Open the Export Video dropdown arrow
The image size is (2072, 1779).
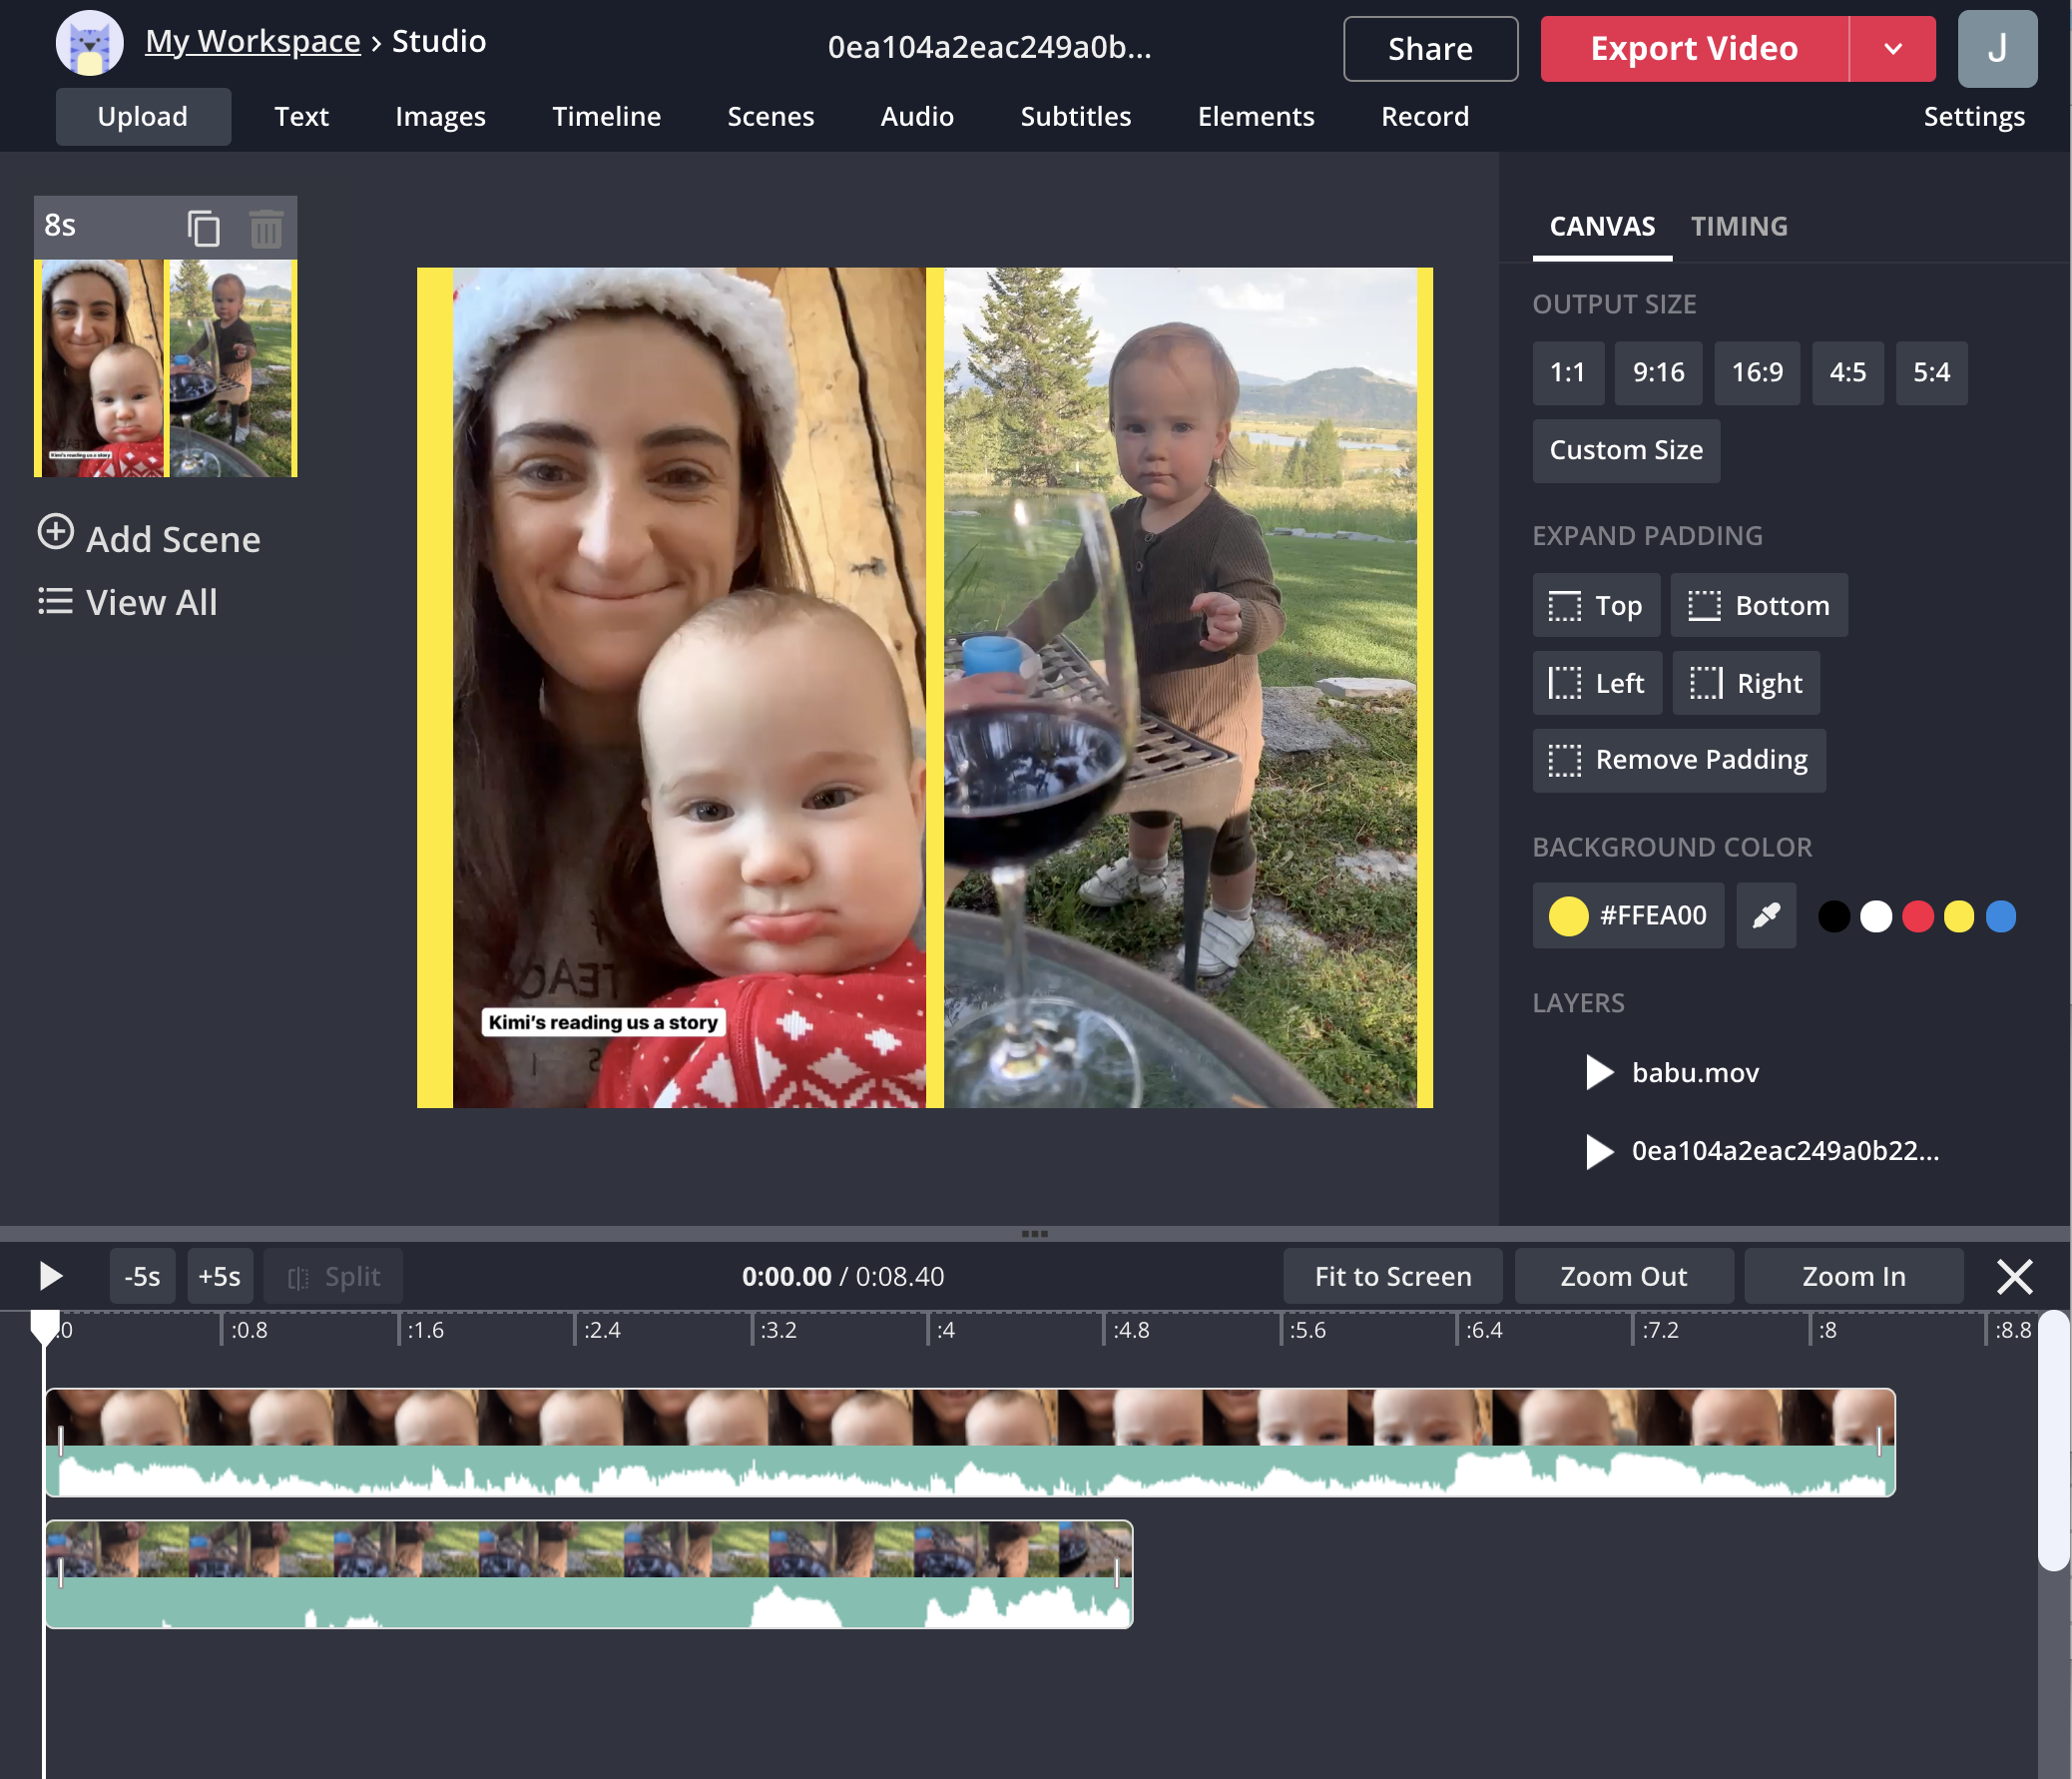1892,48
